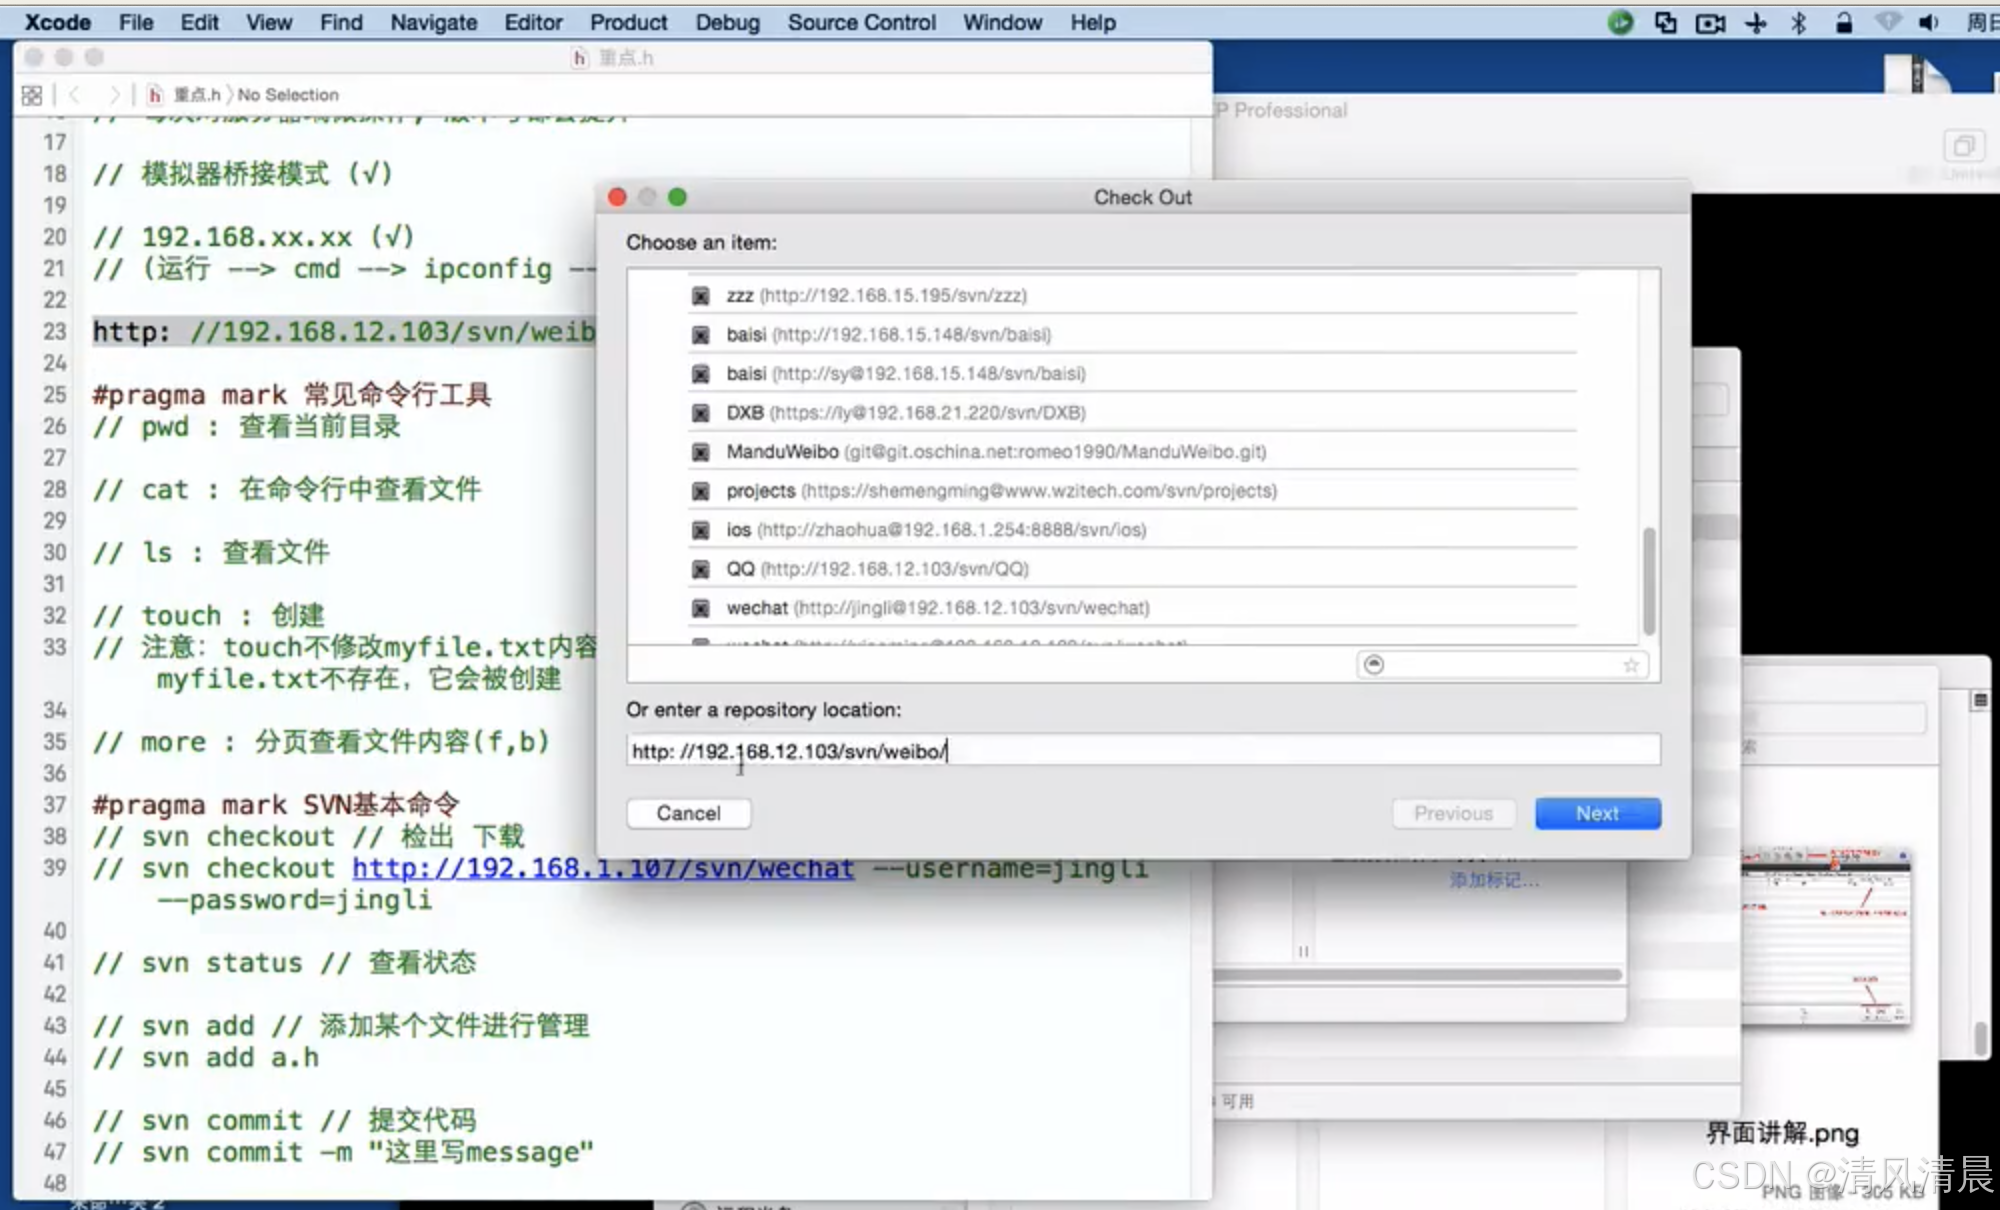Click the Cancel button
Viewport: 2000px width, 1210px height.
click(688, 813)
